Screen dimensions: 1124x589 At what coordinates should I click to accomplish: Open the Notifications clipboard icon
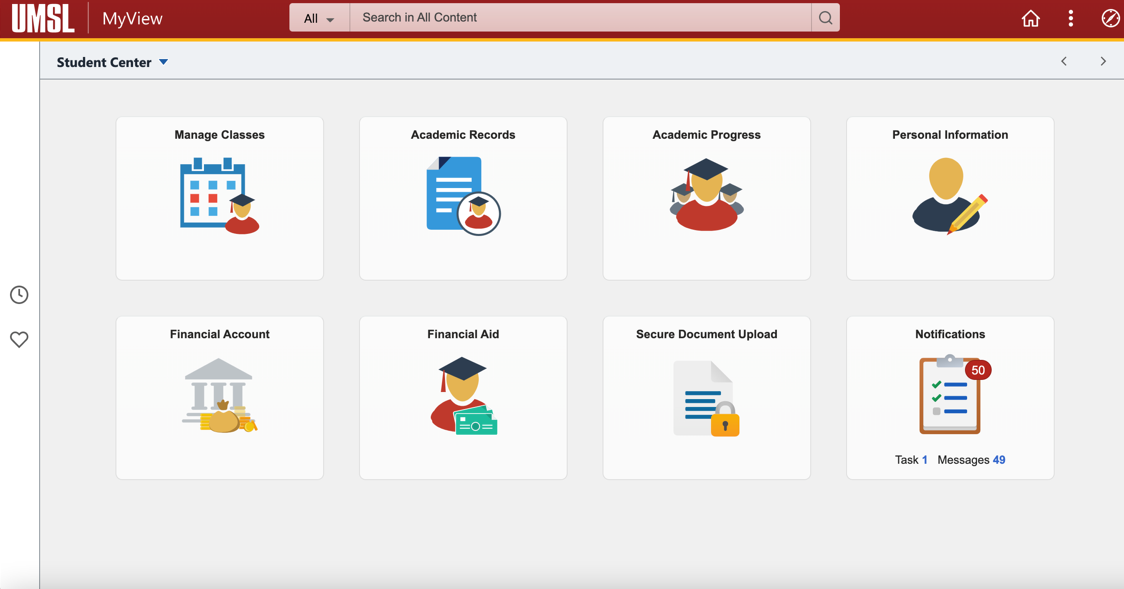tap(950, 394)
